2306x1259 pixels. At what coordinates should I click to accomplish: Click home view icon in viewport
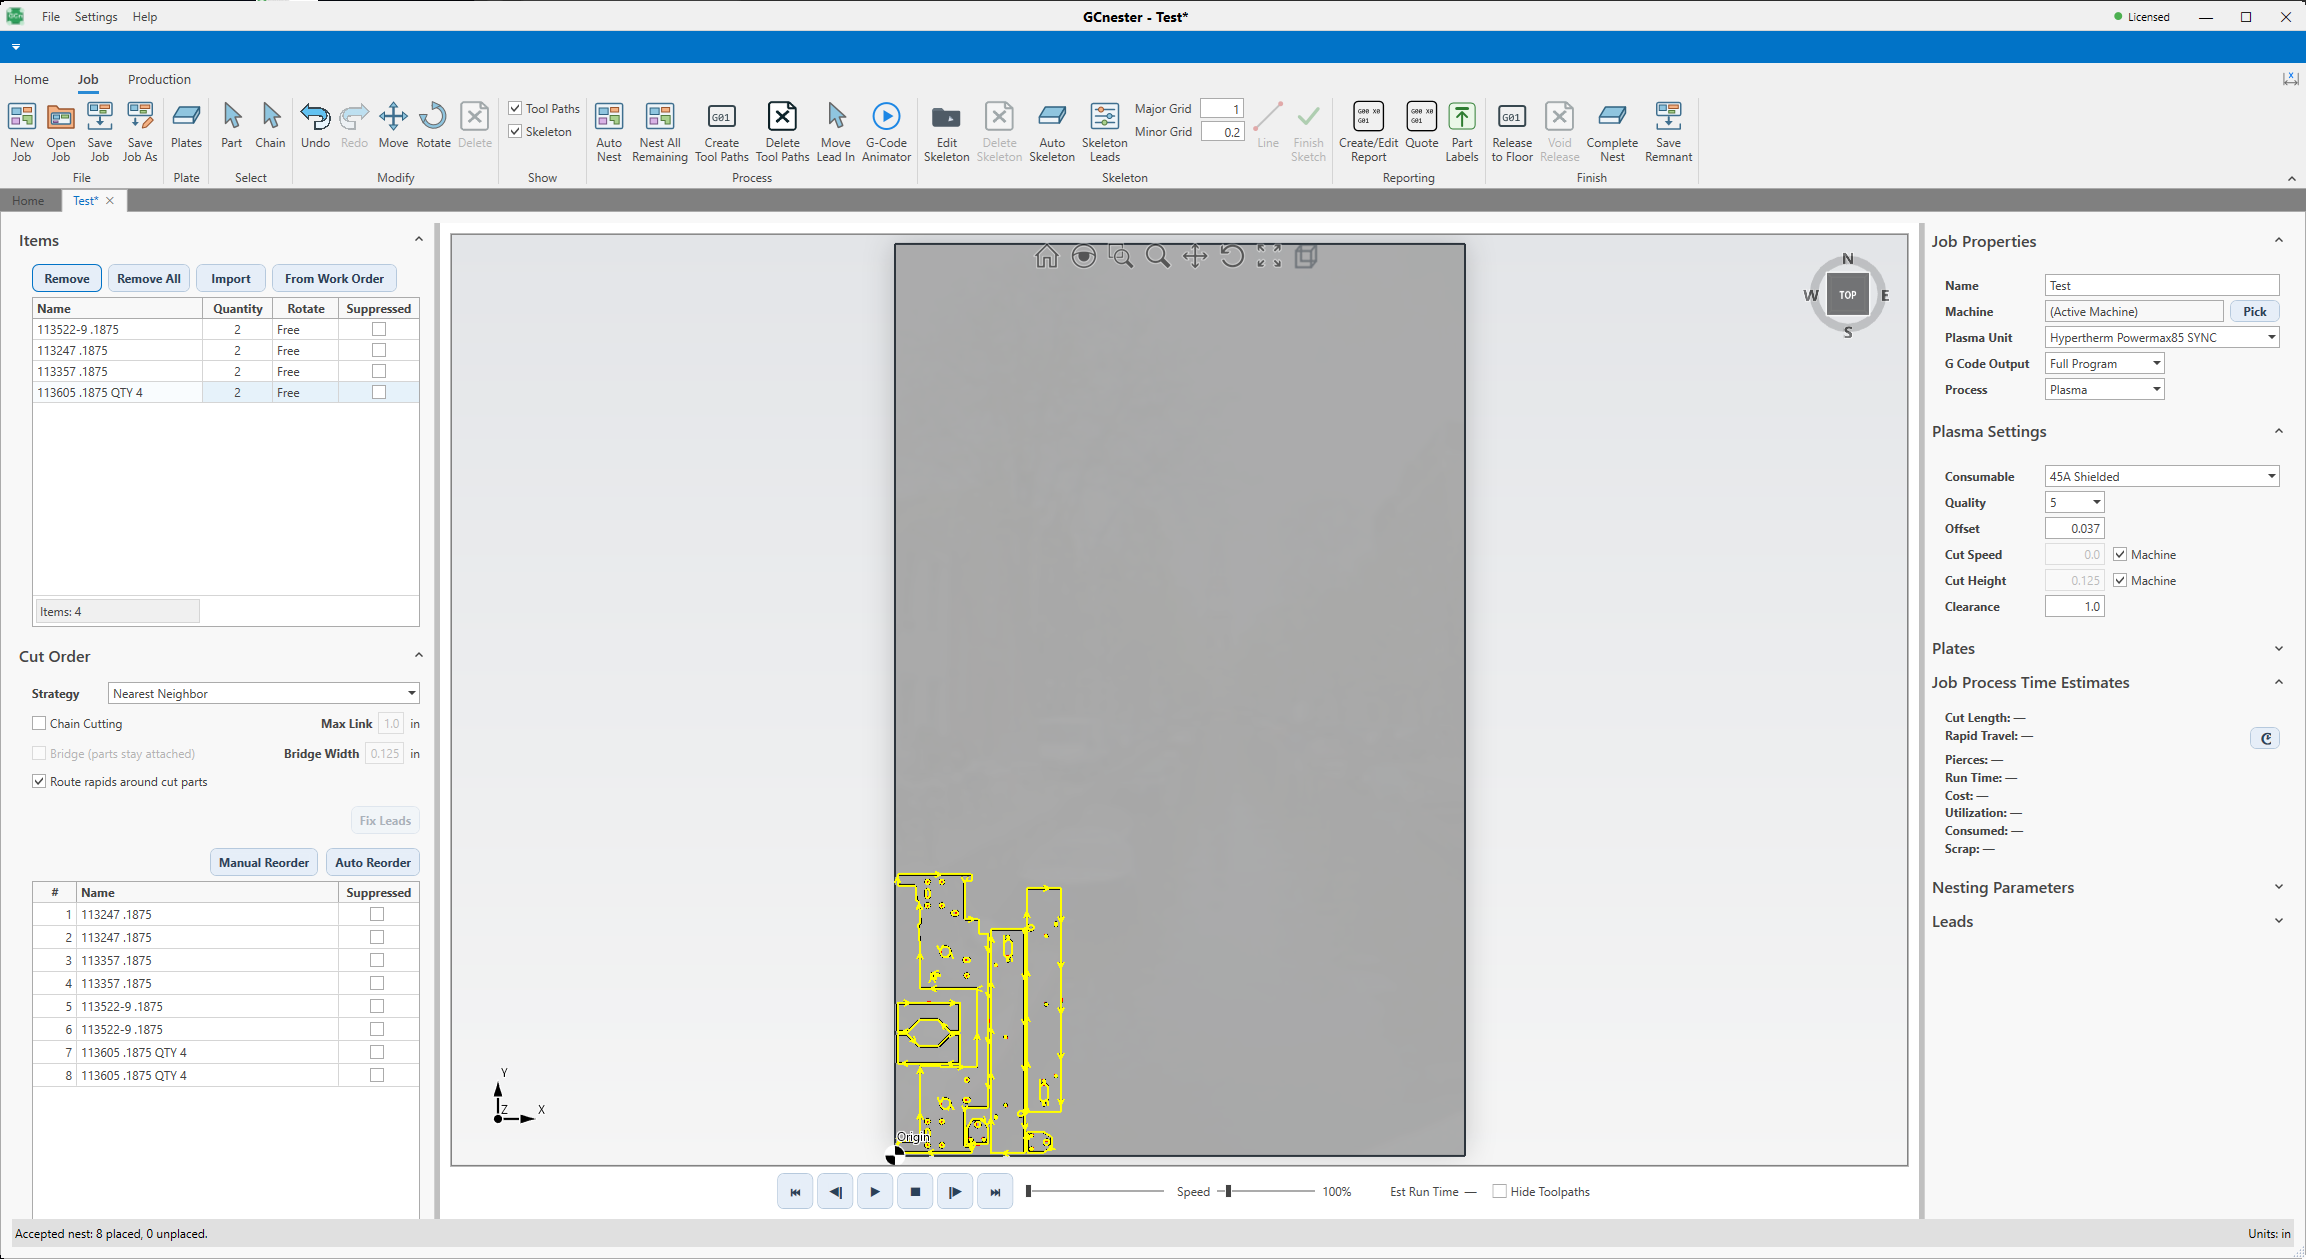tap(1046, 256)
